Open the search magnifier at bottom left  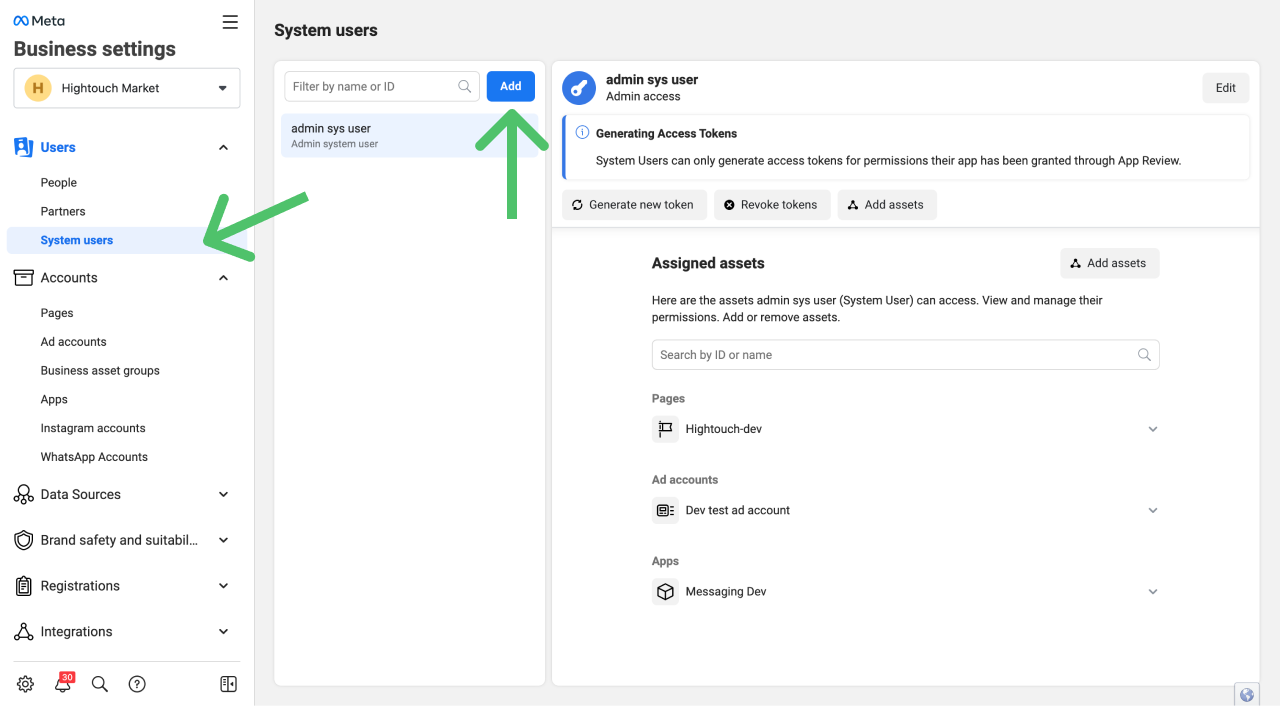pyautogui.click(x=99, y=684)
